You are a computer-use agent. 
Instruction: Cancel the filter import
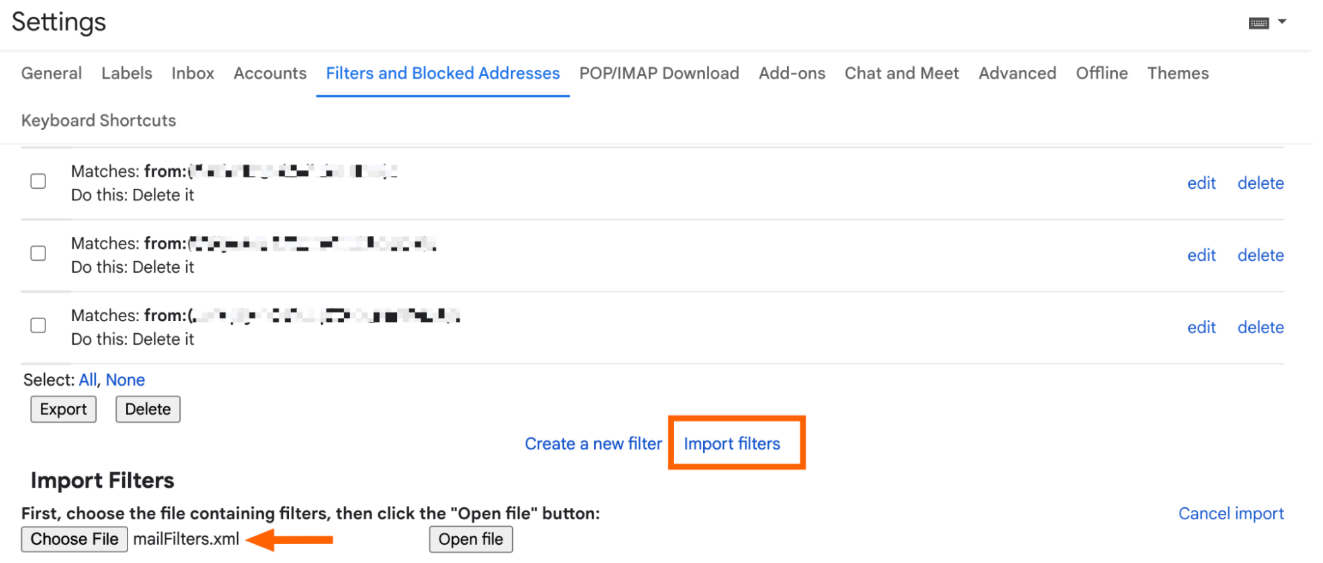tap(1231, 514)
